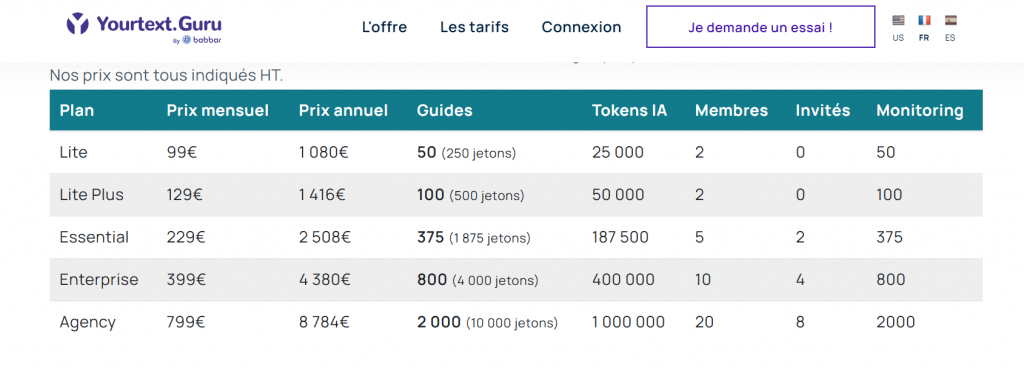The height and width of the screenshot is (368, 1024).
Task: Switch language with the US flag
Action: [x=898, y=20]
